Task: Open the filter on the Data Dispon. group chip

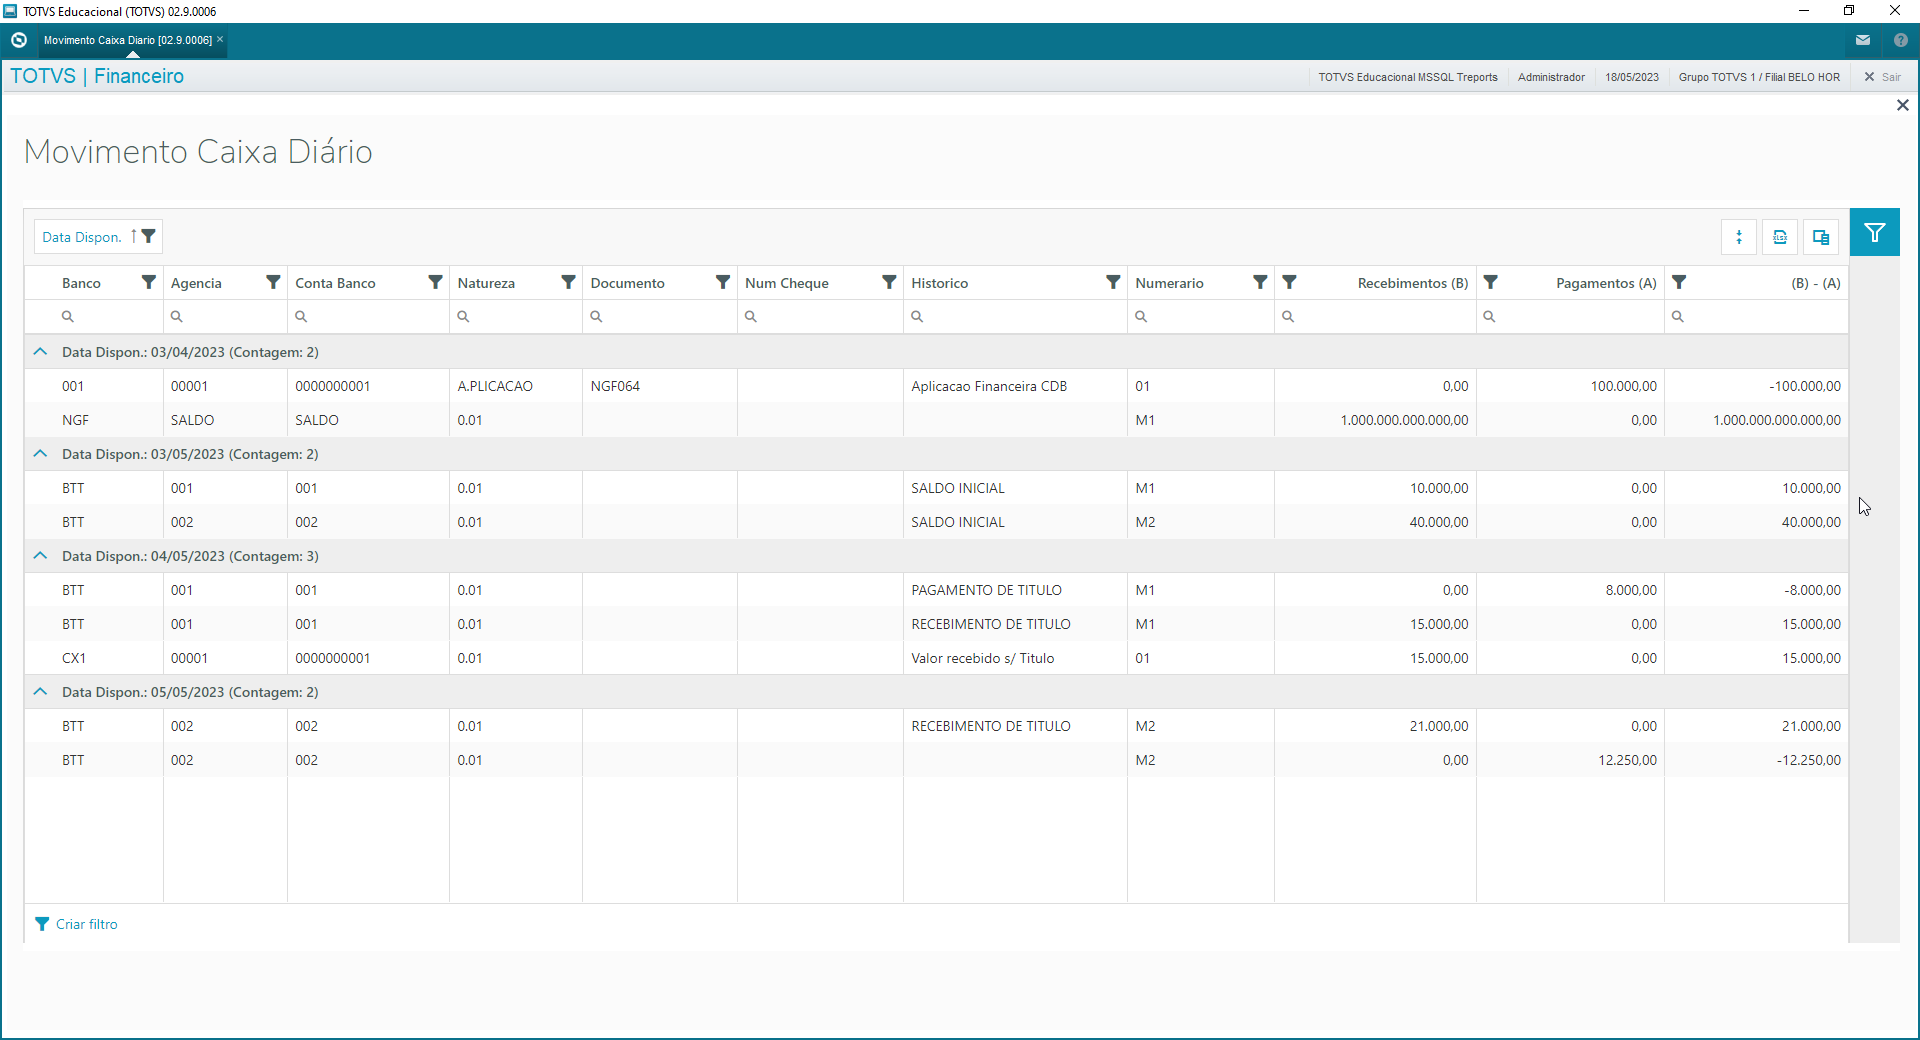Action: click(149, 236)
